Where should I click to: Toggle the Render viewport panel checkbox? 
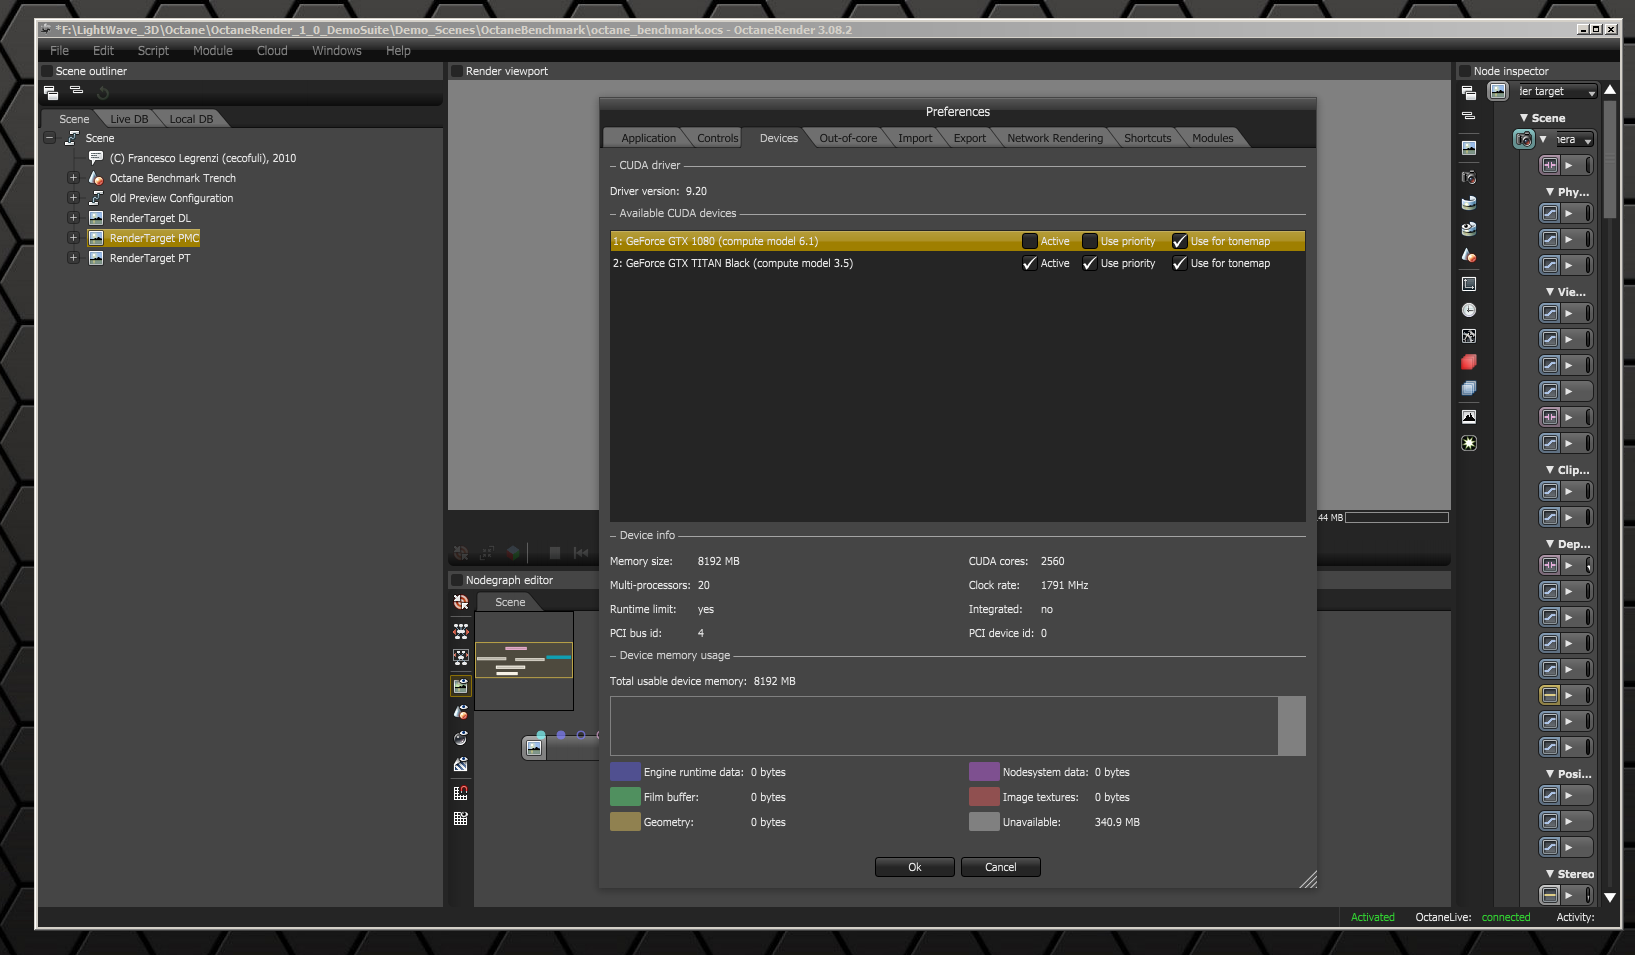[x=457, y=71]
